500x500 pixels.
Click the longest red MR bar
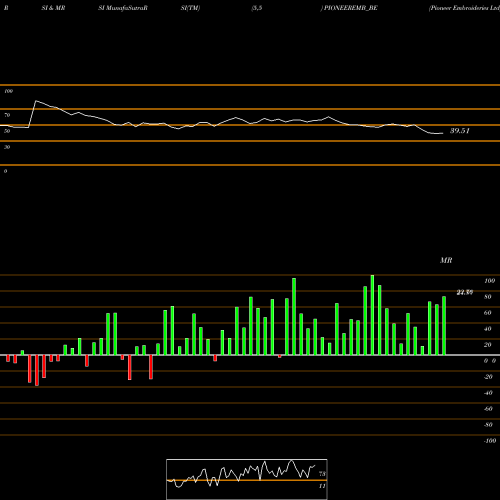37,370
